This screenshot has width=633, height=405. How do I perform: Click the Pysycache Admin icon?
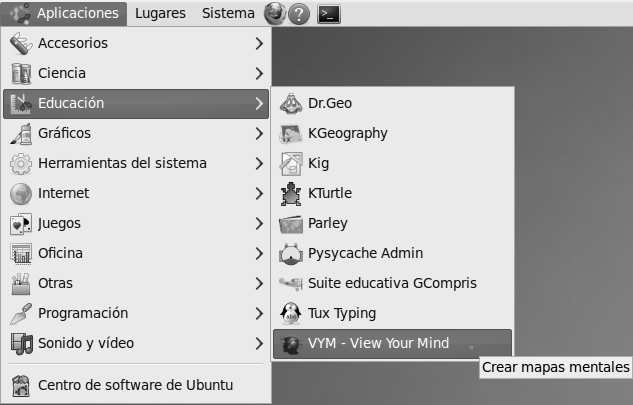point(290,253)
